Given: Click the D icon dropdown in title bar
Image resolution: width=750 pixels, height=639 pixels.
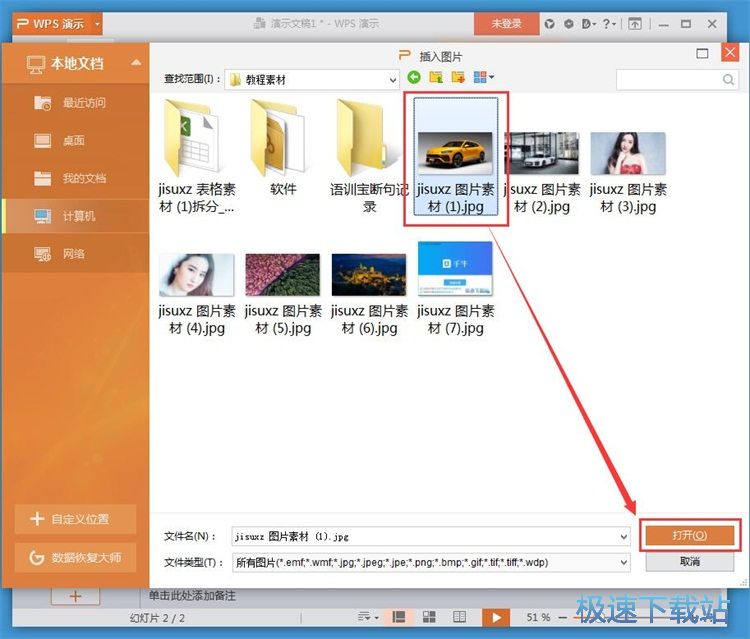Looking at the screenshot, I should (x=589, y=23).
